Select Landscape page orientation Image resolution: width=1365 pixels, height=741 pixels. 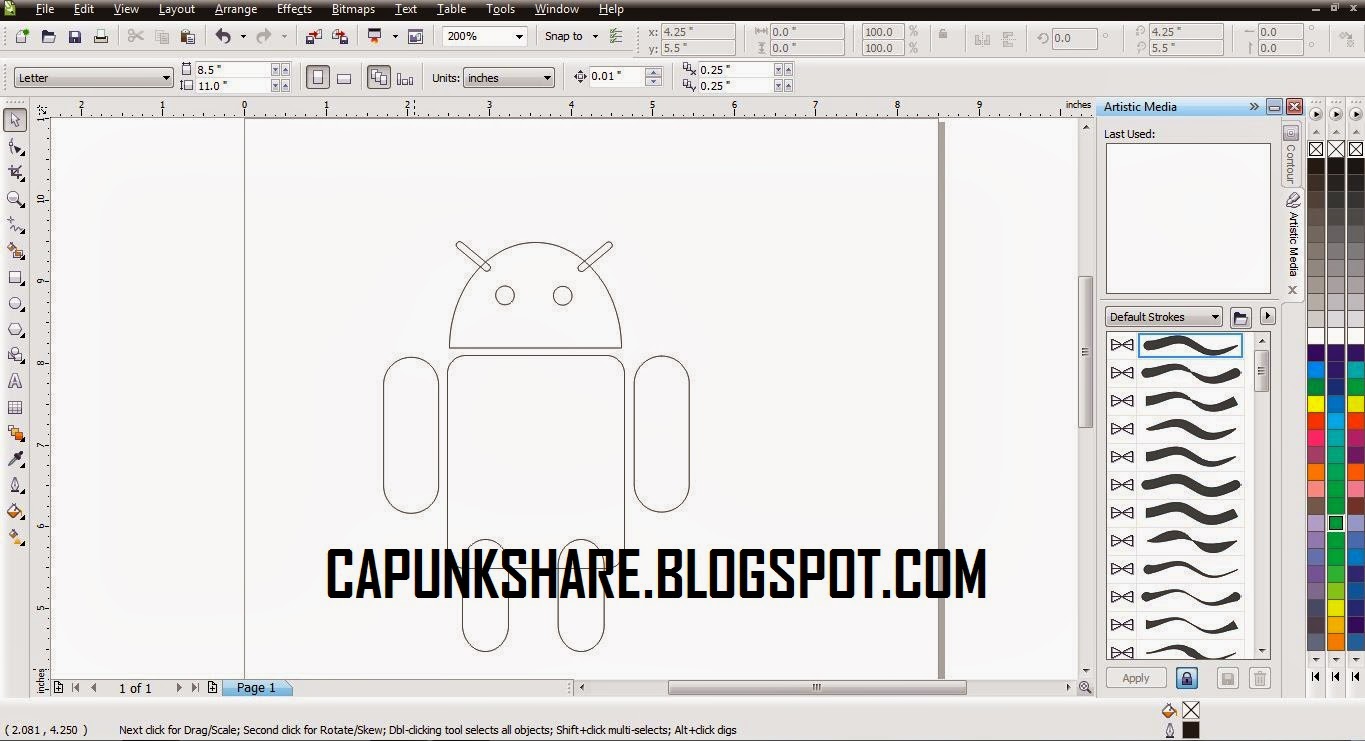344,78
